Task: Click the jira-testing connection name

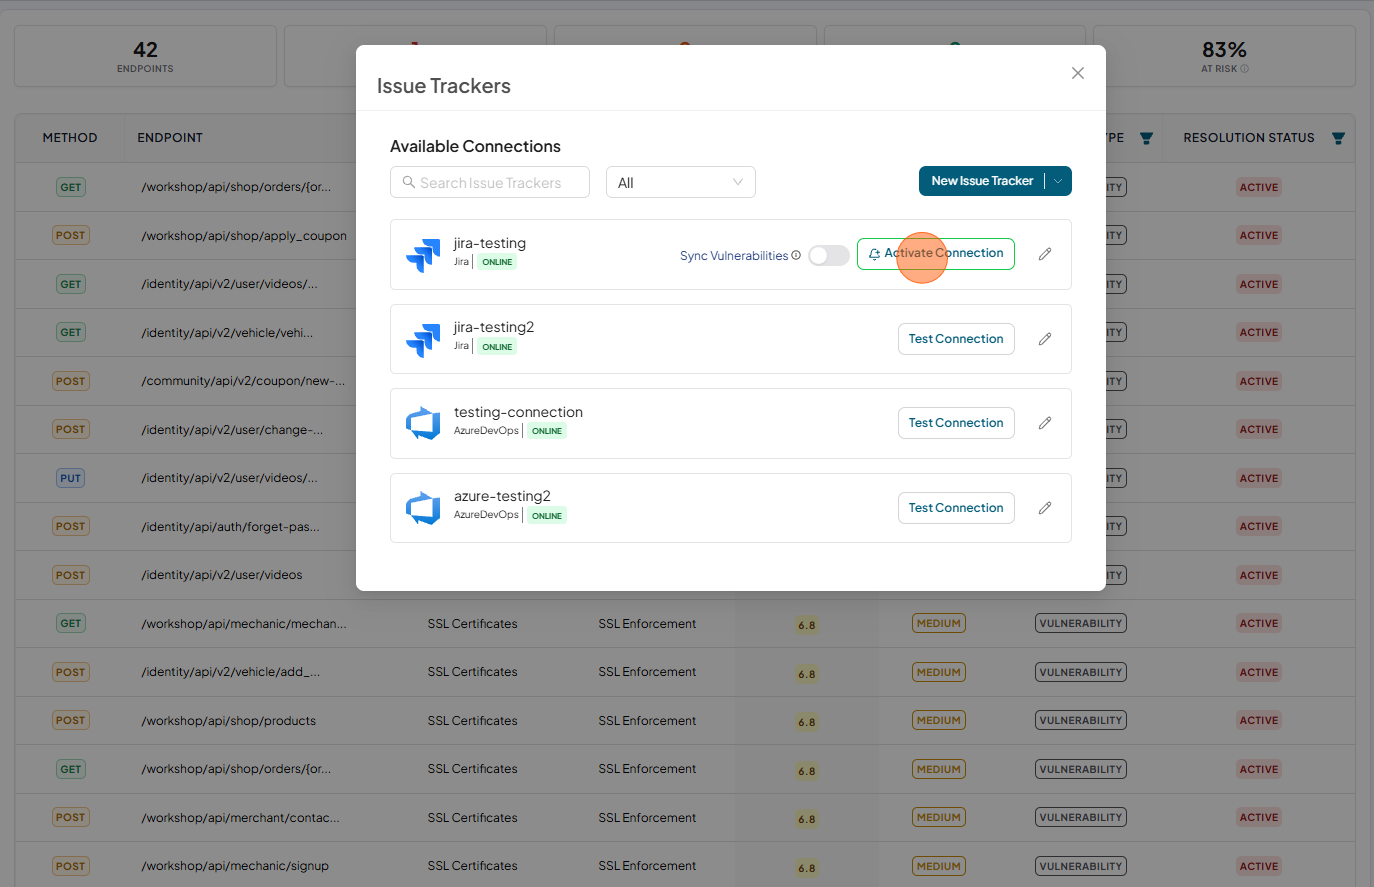Action: pyautogui.click(x=490, y=243)
